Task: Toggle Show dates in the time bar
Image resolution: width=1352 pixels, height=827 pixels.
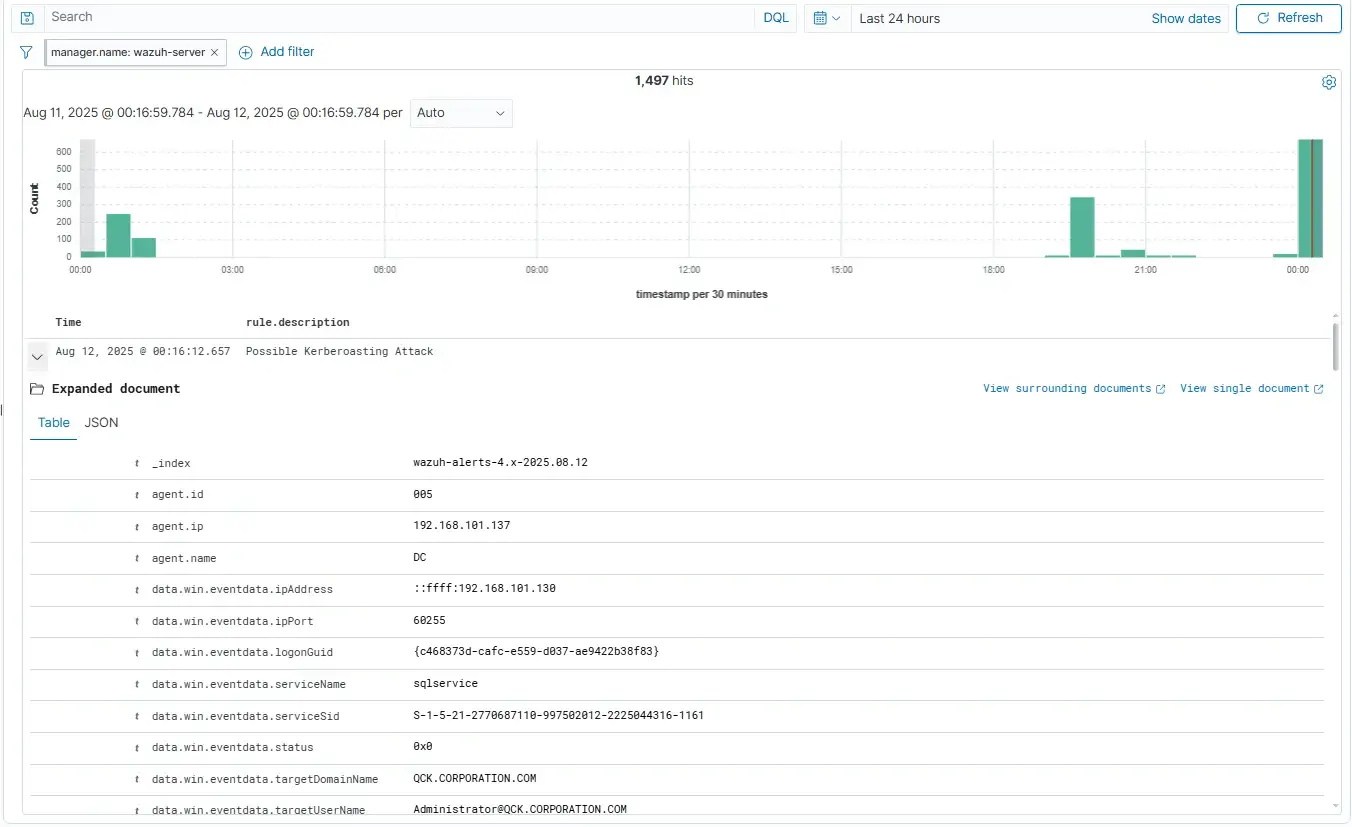Action: [x=1185, y=18]
